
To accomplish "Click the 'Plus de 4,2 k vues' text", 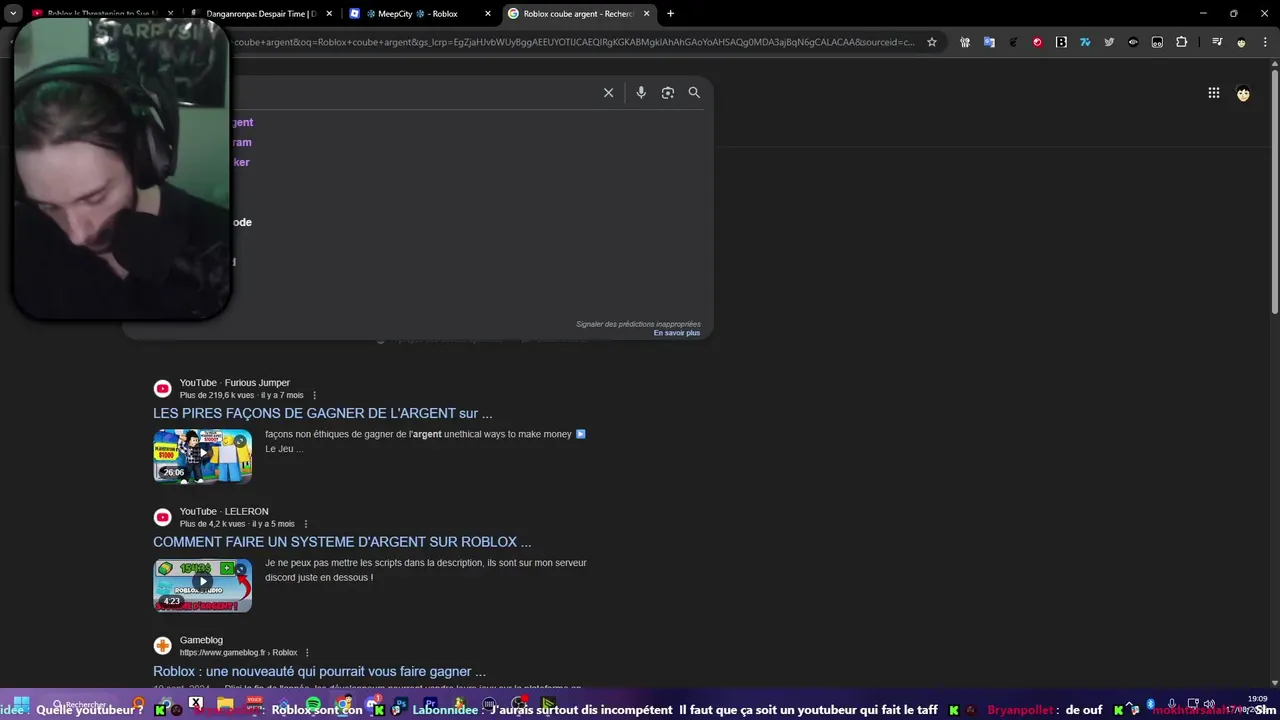I will (213, 524).
